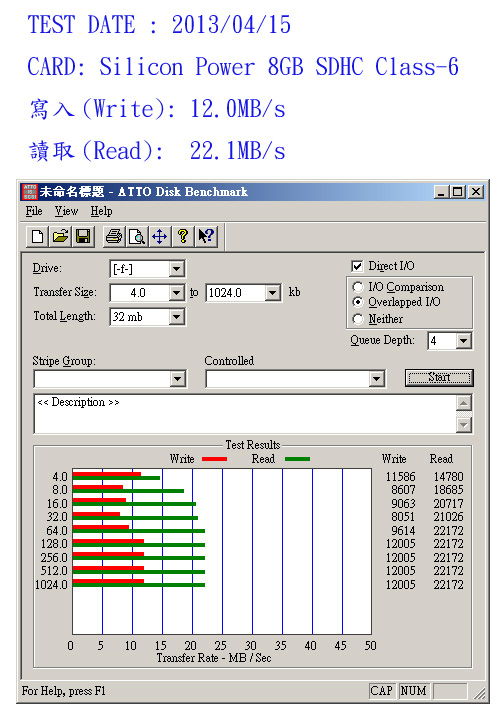Click the ATTO app icon in title bar

pos(30,192)
